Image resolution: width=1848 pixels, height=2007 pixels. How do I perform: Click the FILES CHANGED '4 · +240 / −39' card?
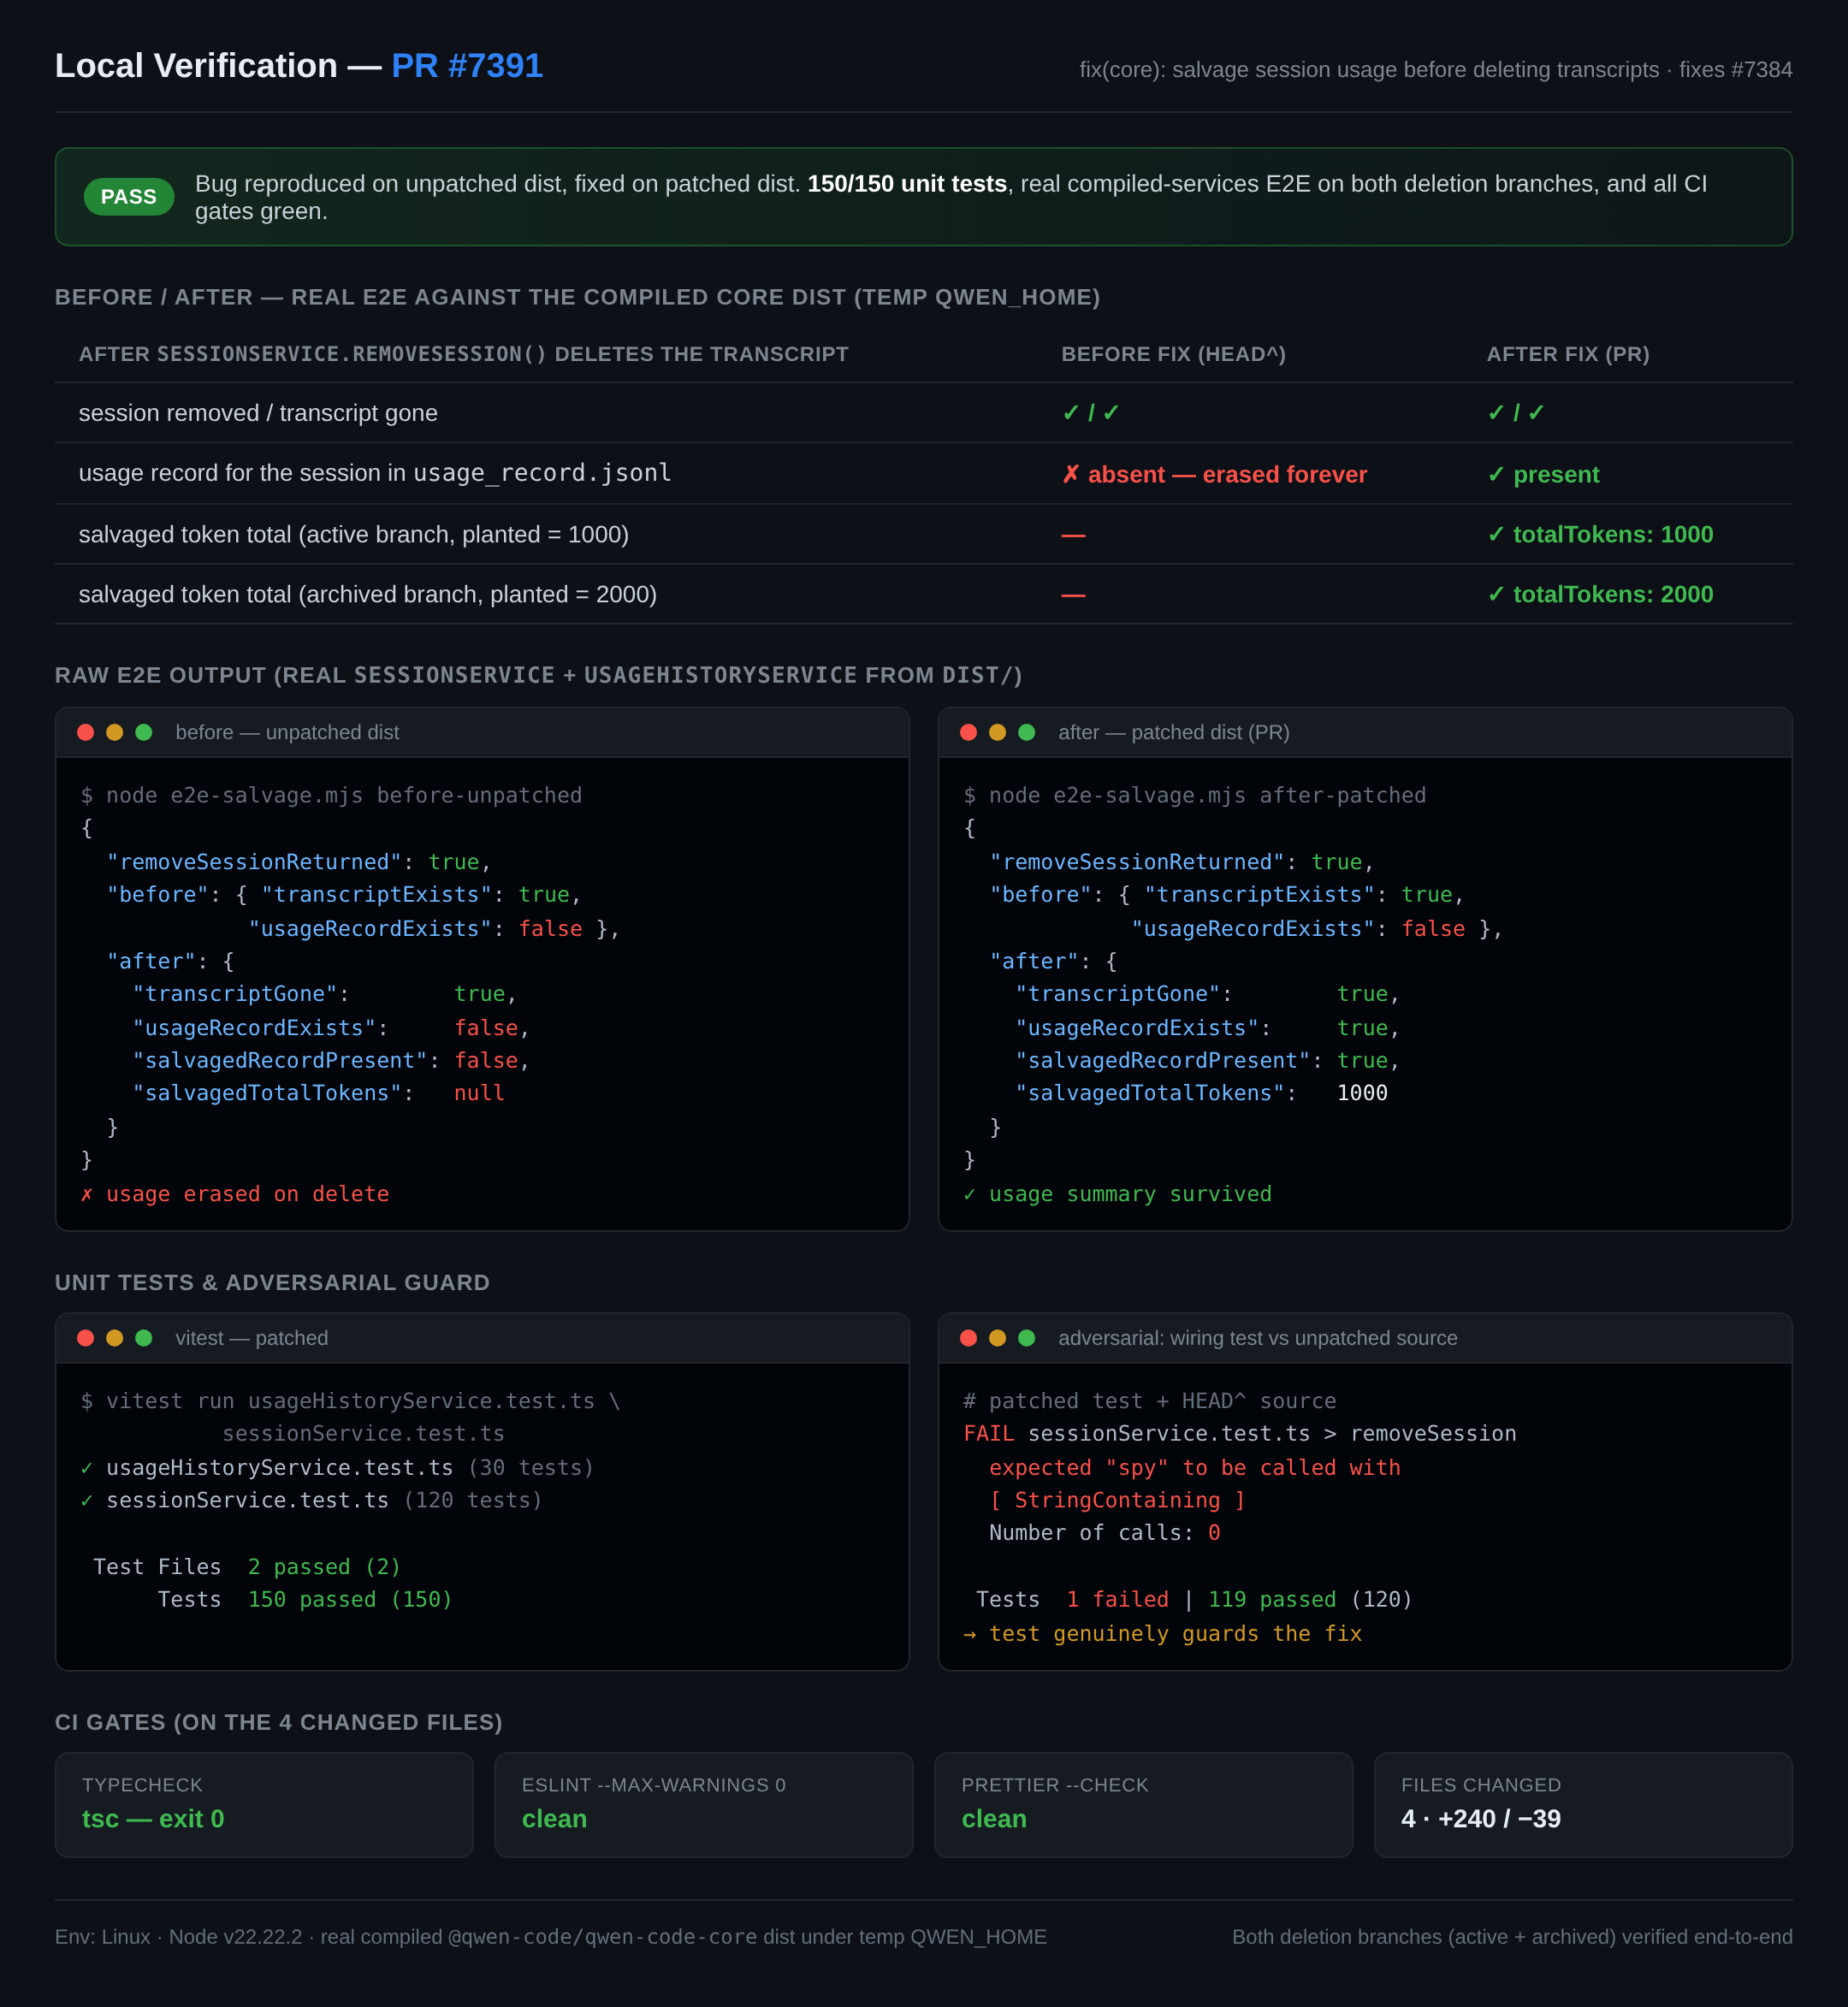click(1583, 1805)
